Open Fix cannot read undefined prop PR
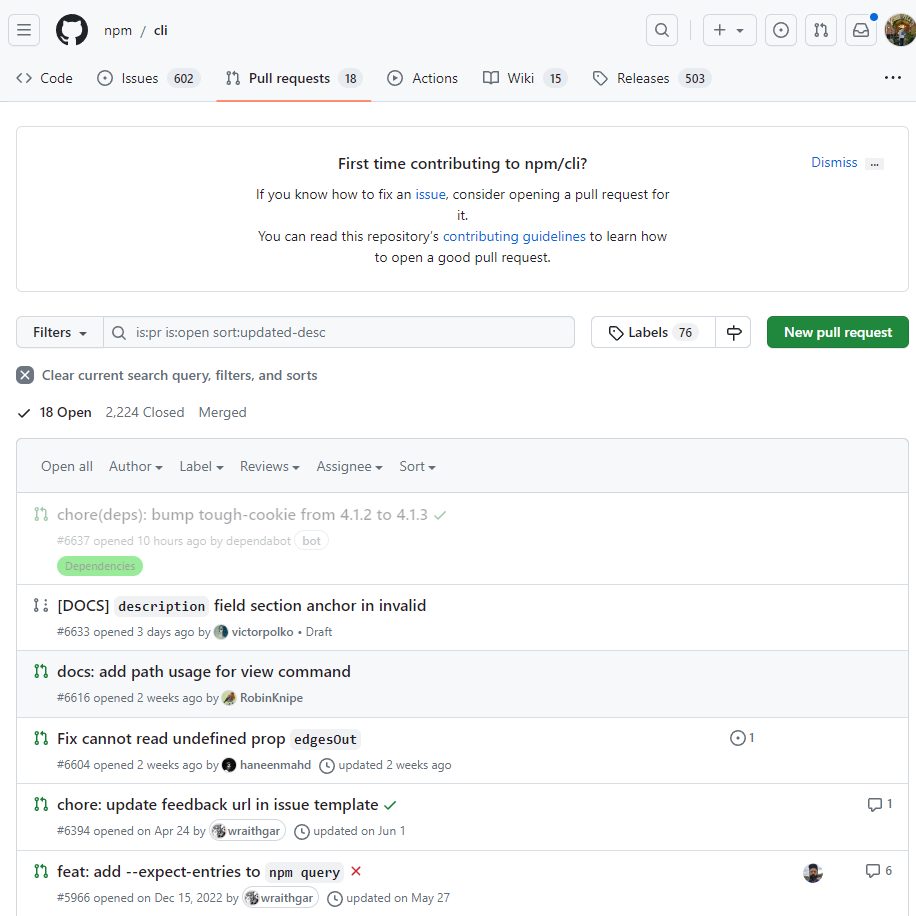Screen dimensions: 916x916 tap(209, 739)
